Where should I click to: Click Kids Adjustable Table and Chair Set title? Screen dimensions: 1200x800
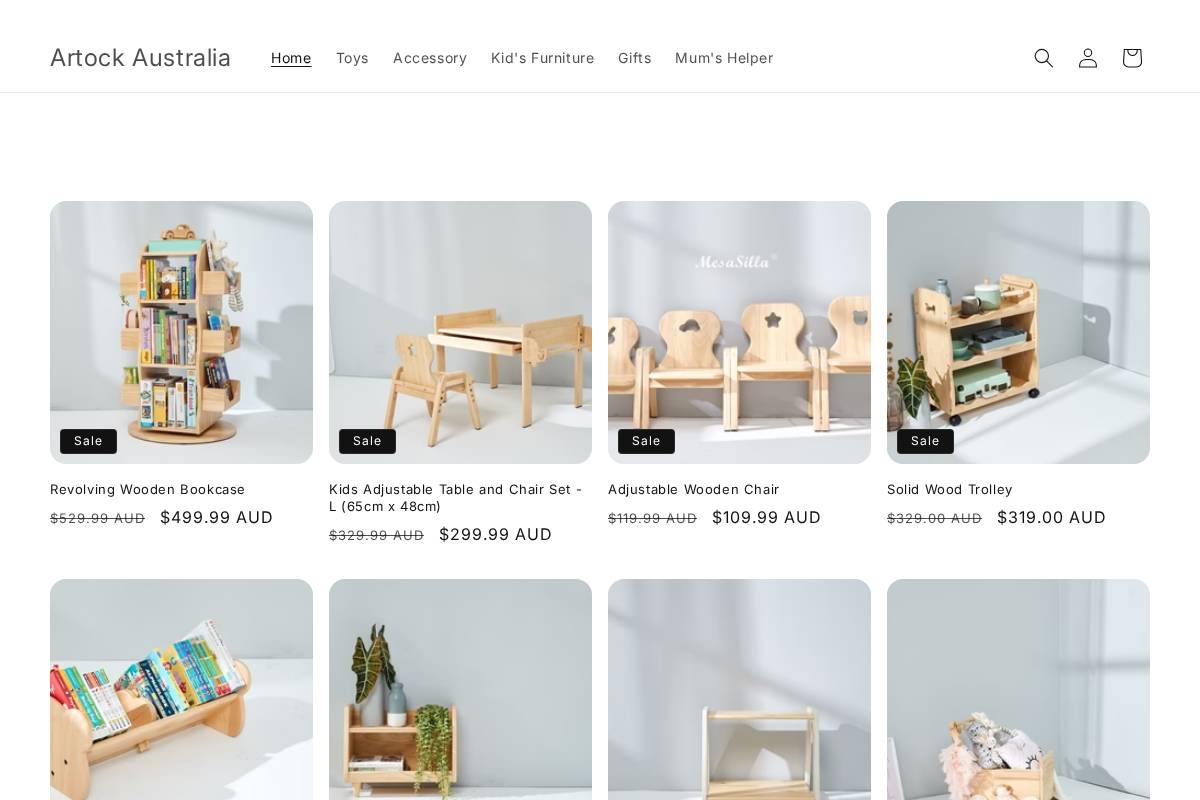pos(456,498)
